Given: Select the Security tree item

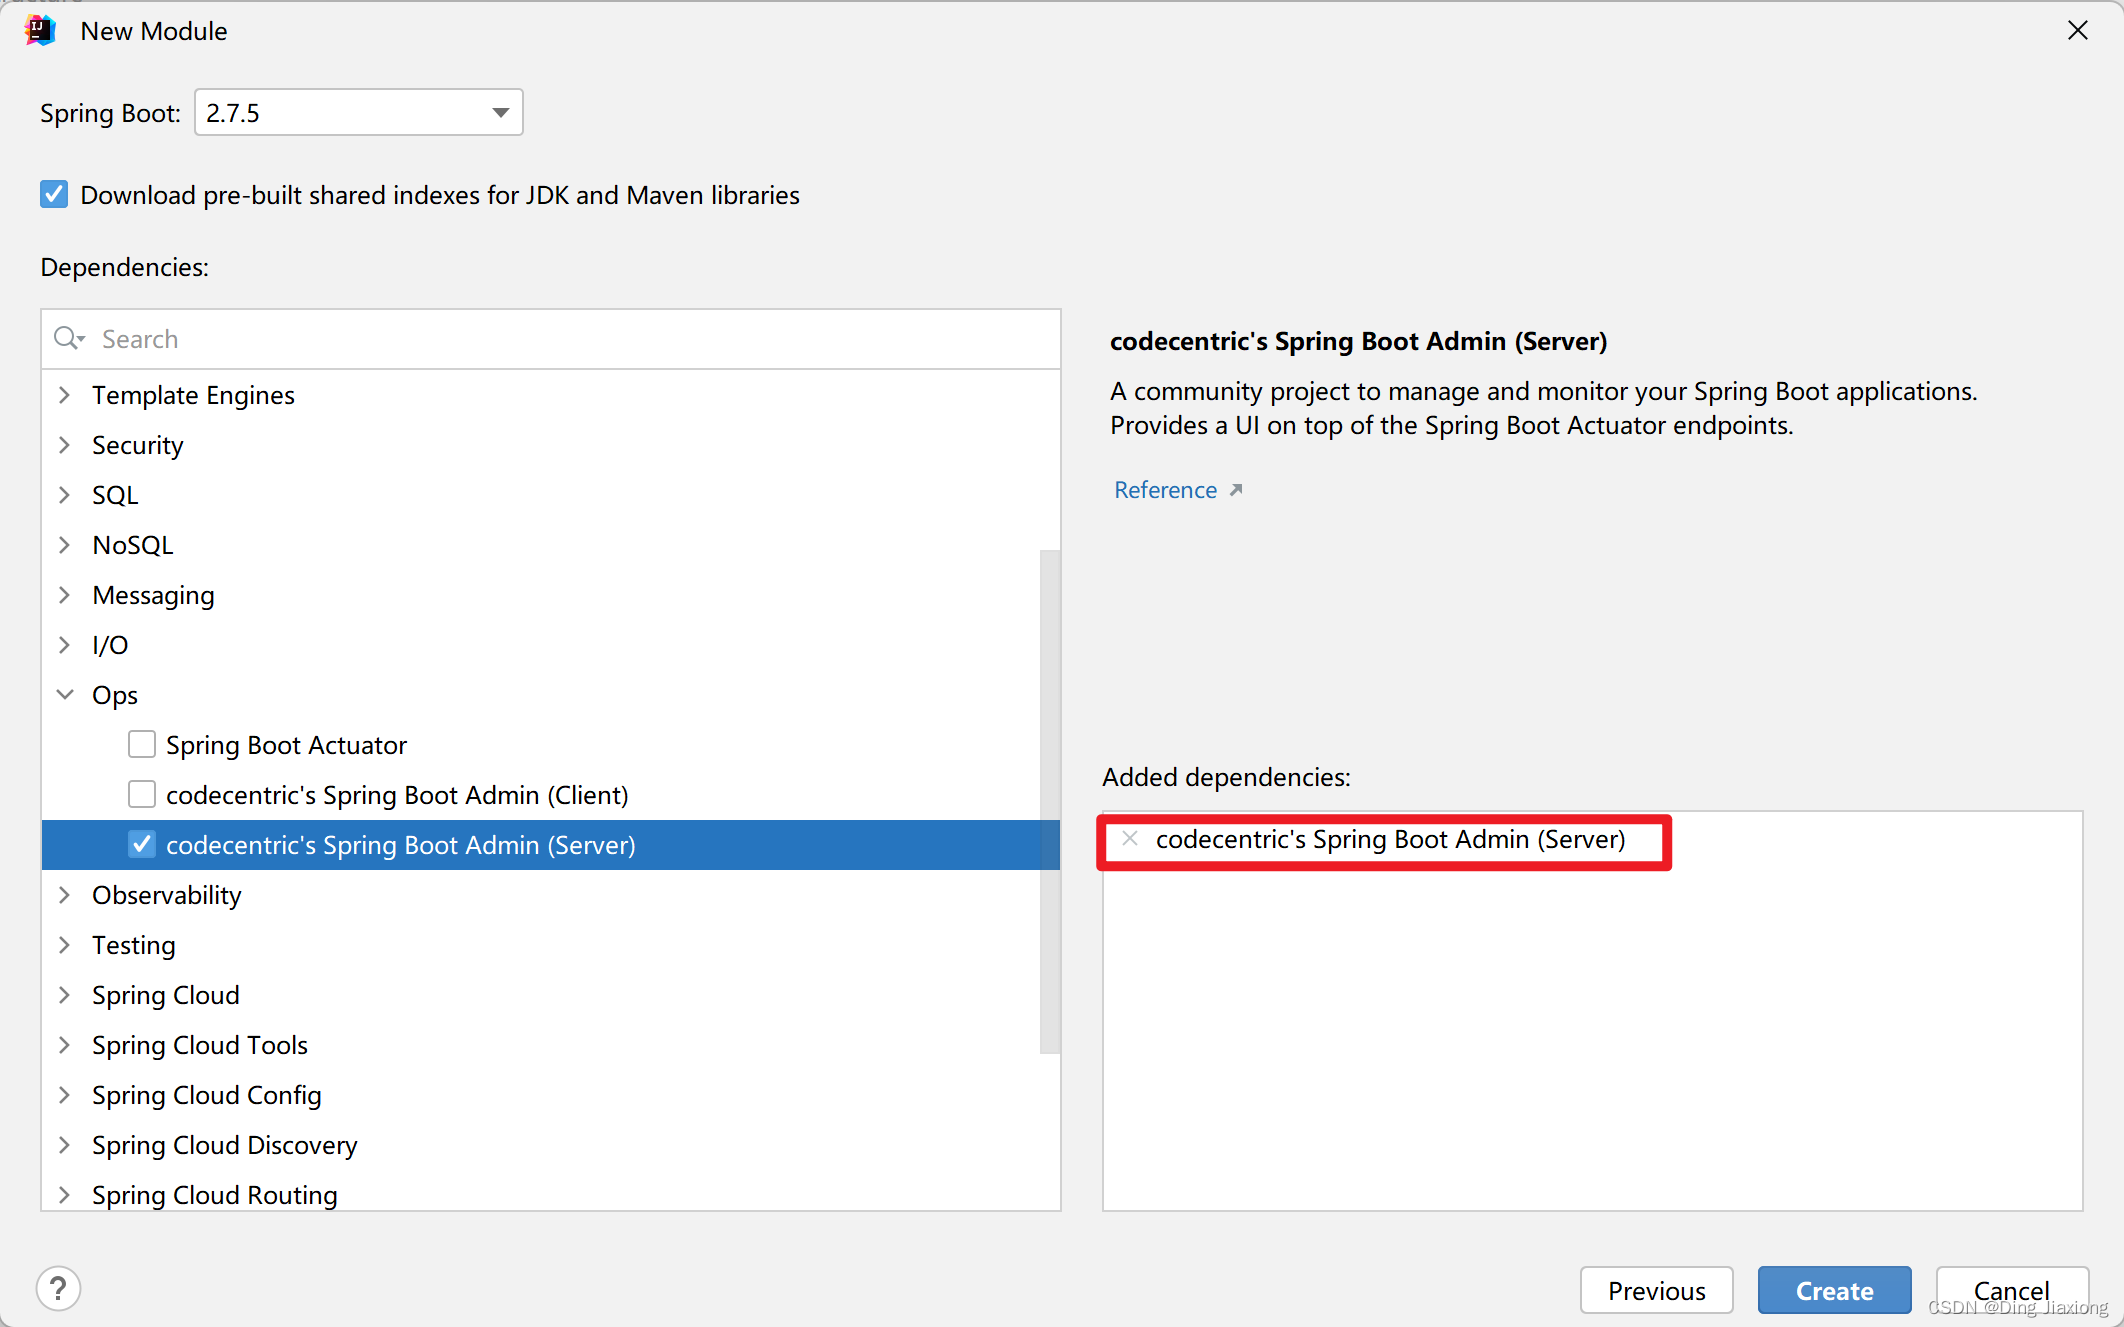Looking at the screenshot, I should point(138,445).
